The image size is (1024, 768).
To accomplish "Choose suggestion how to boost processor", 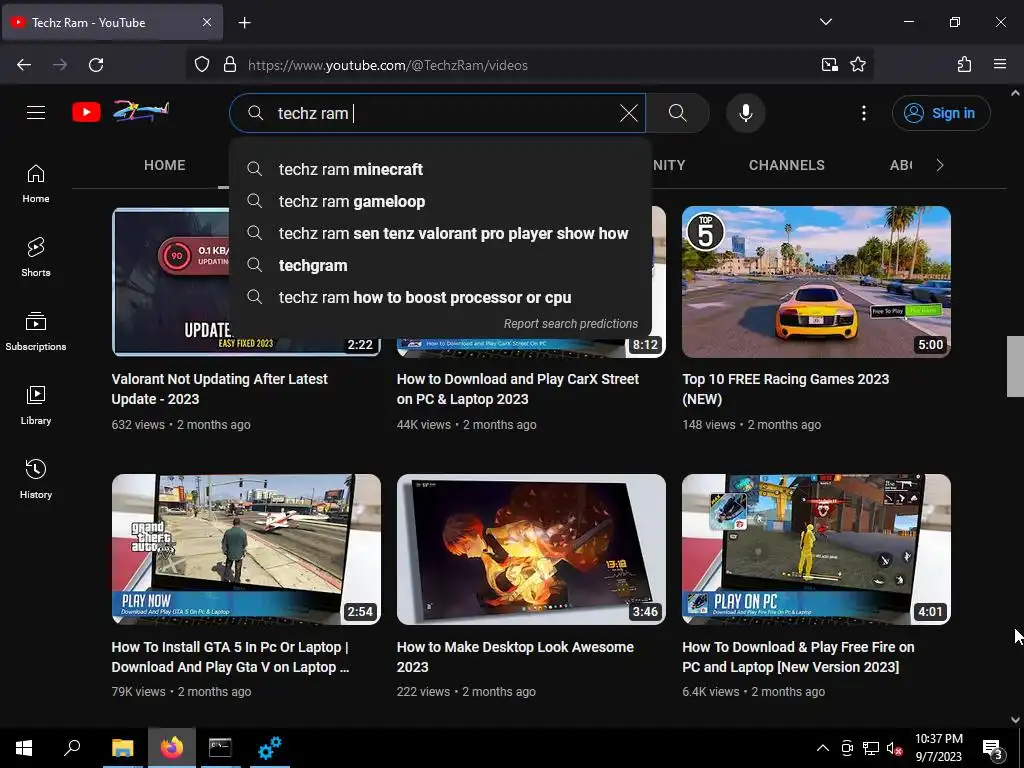I will tap(440, 297).
